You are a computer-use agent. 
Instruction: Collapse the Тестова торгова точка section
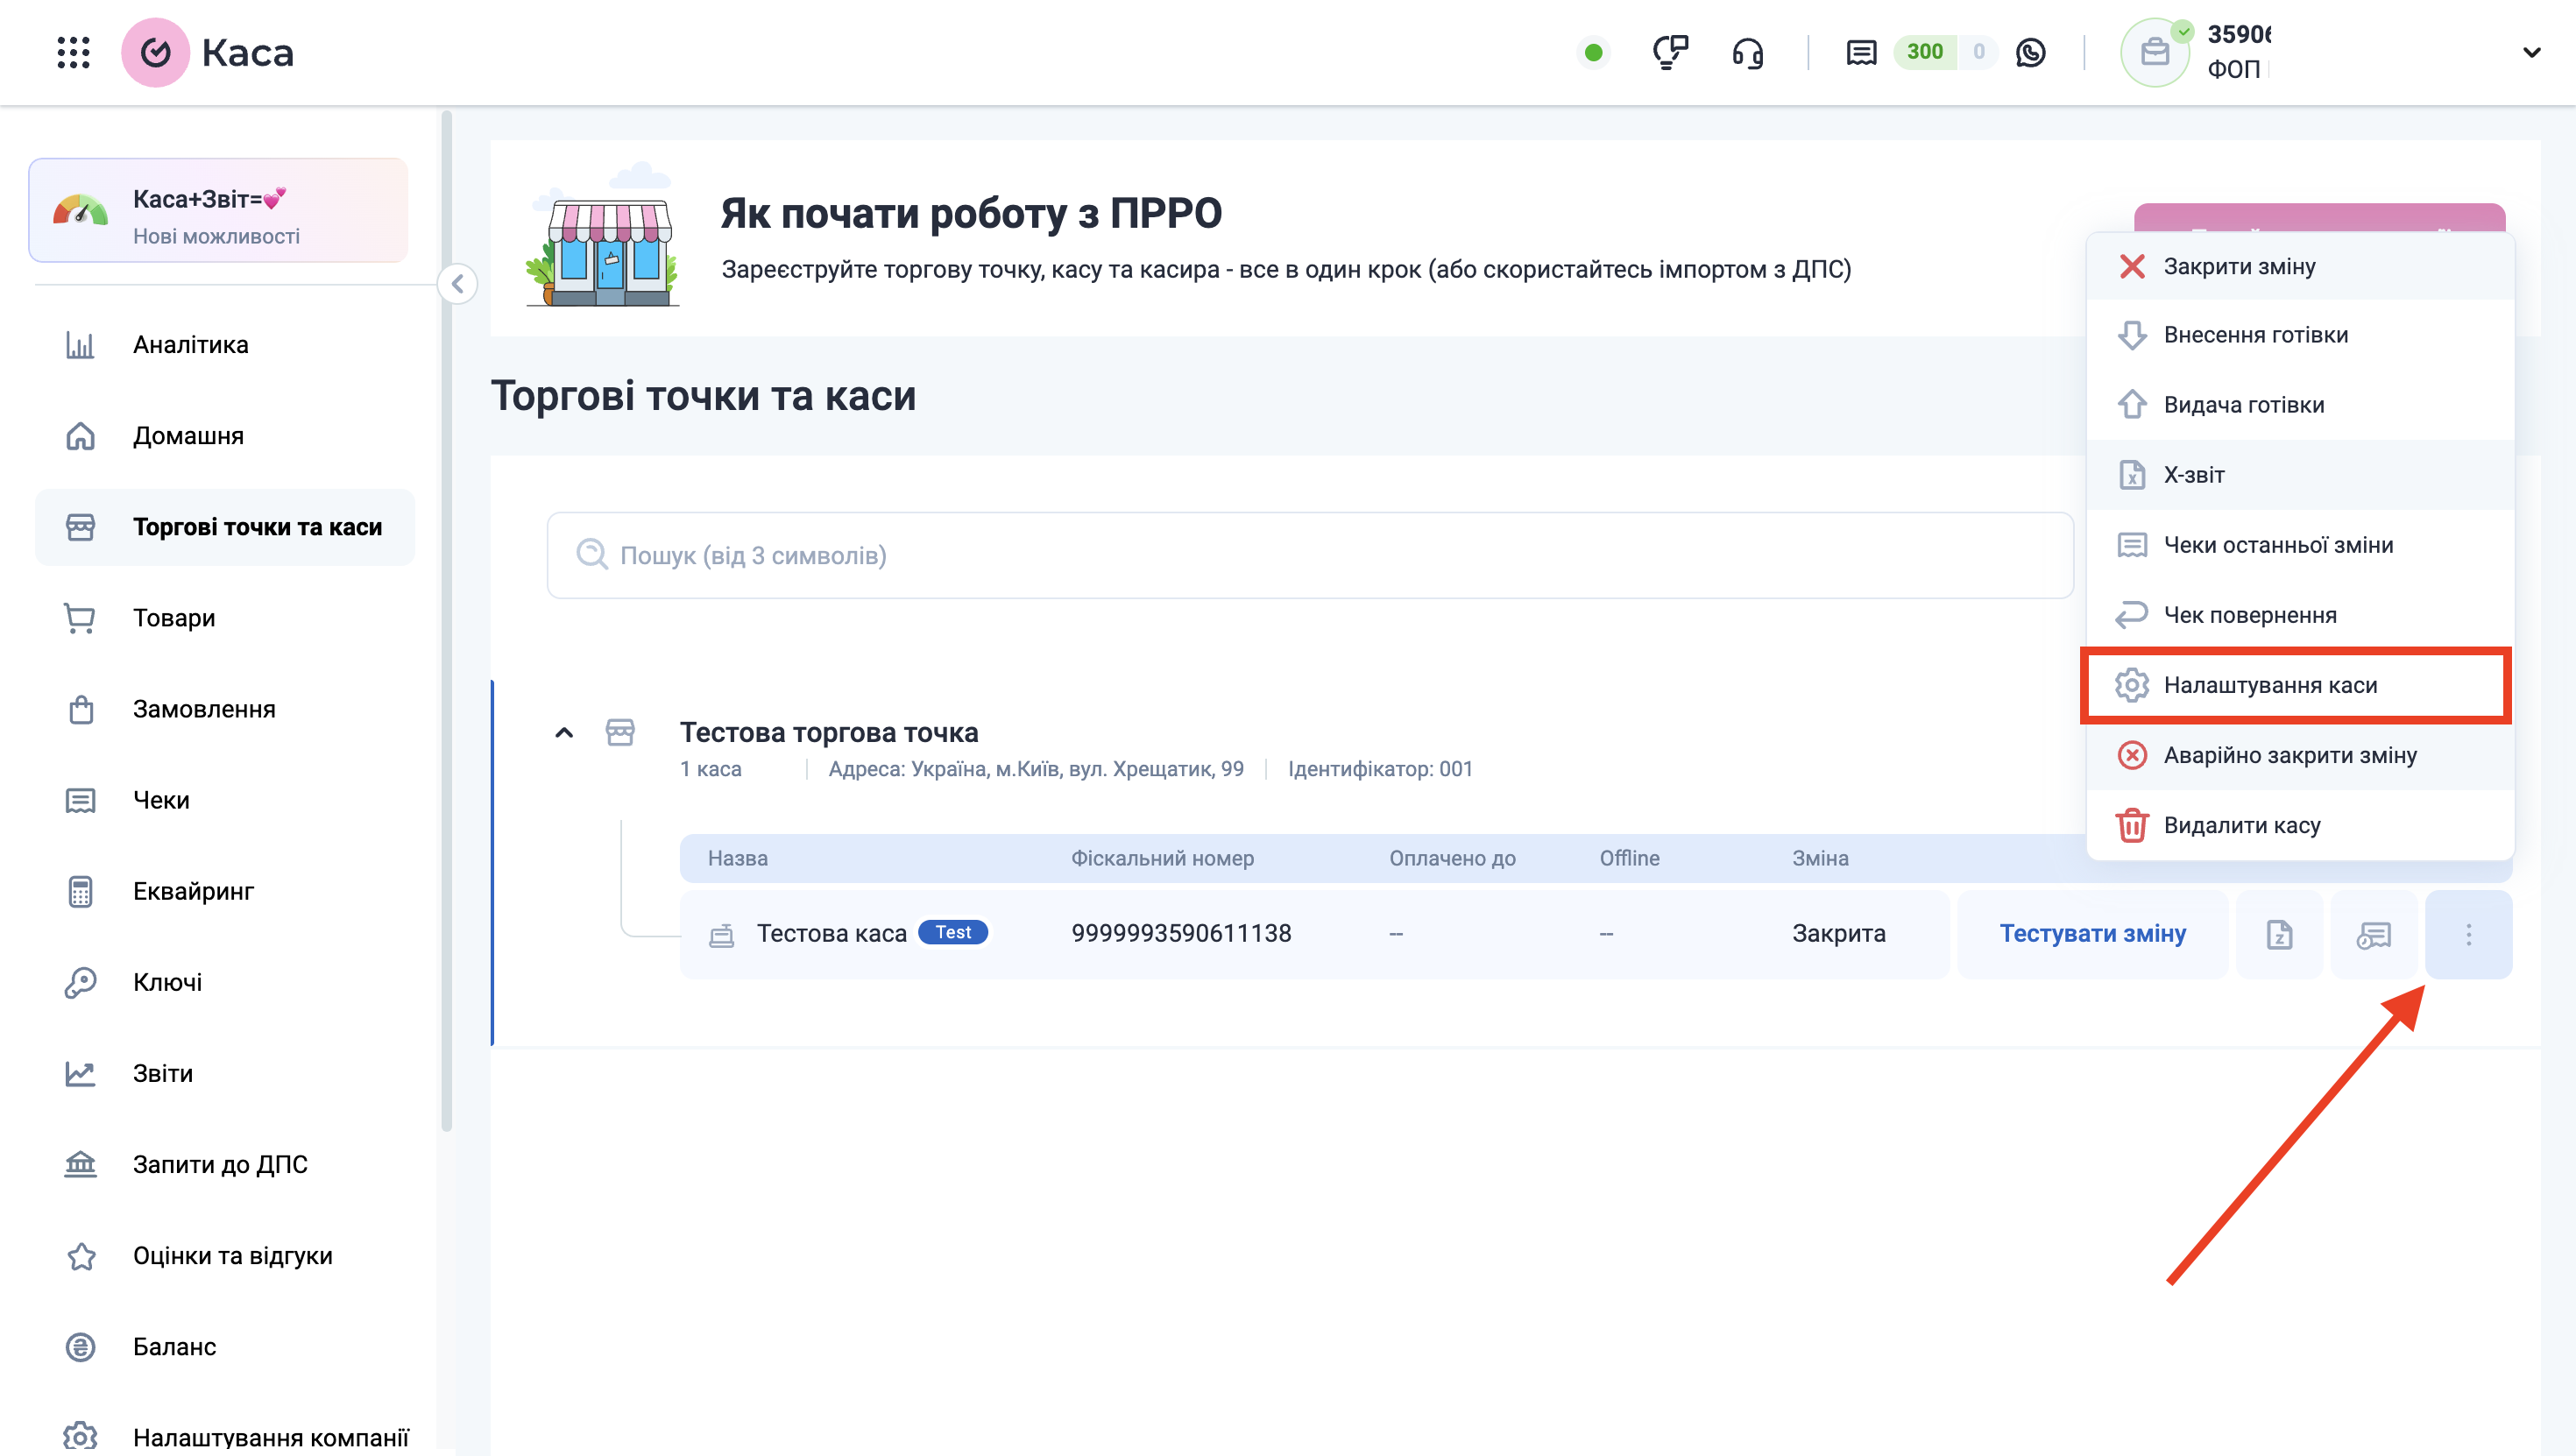[564, 733]
